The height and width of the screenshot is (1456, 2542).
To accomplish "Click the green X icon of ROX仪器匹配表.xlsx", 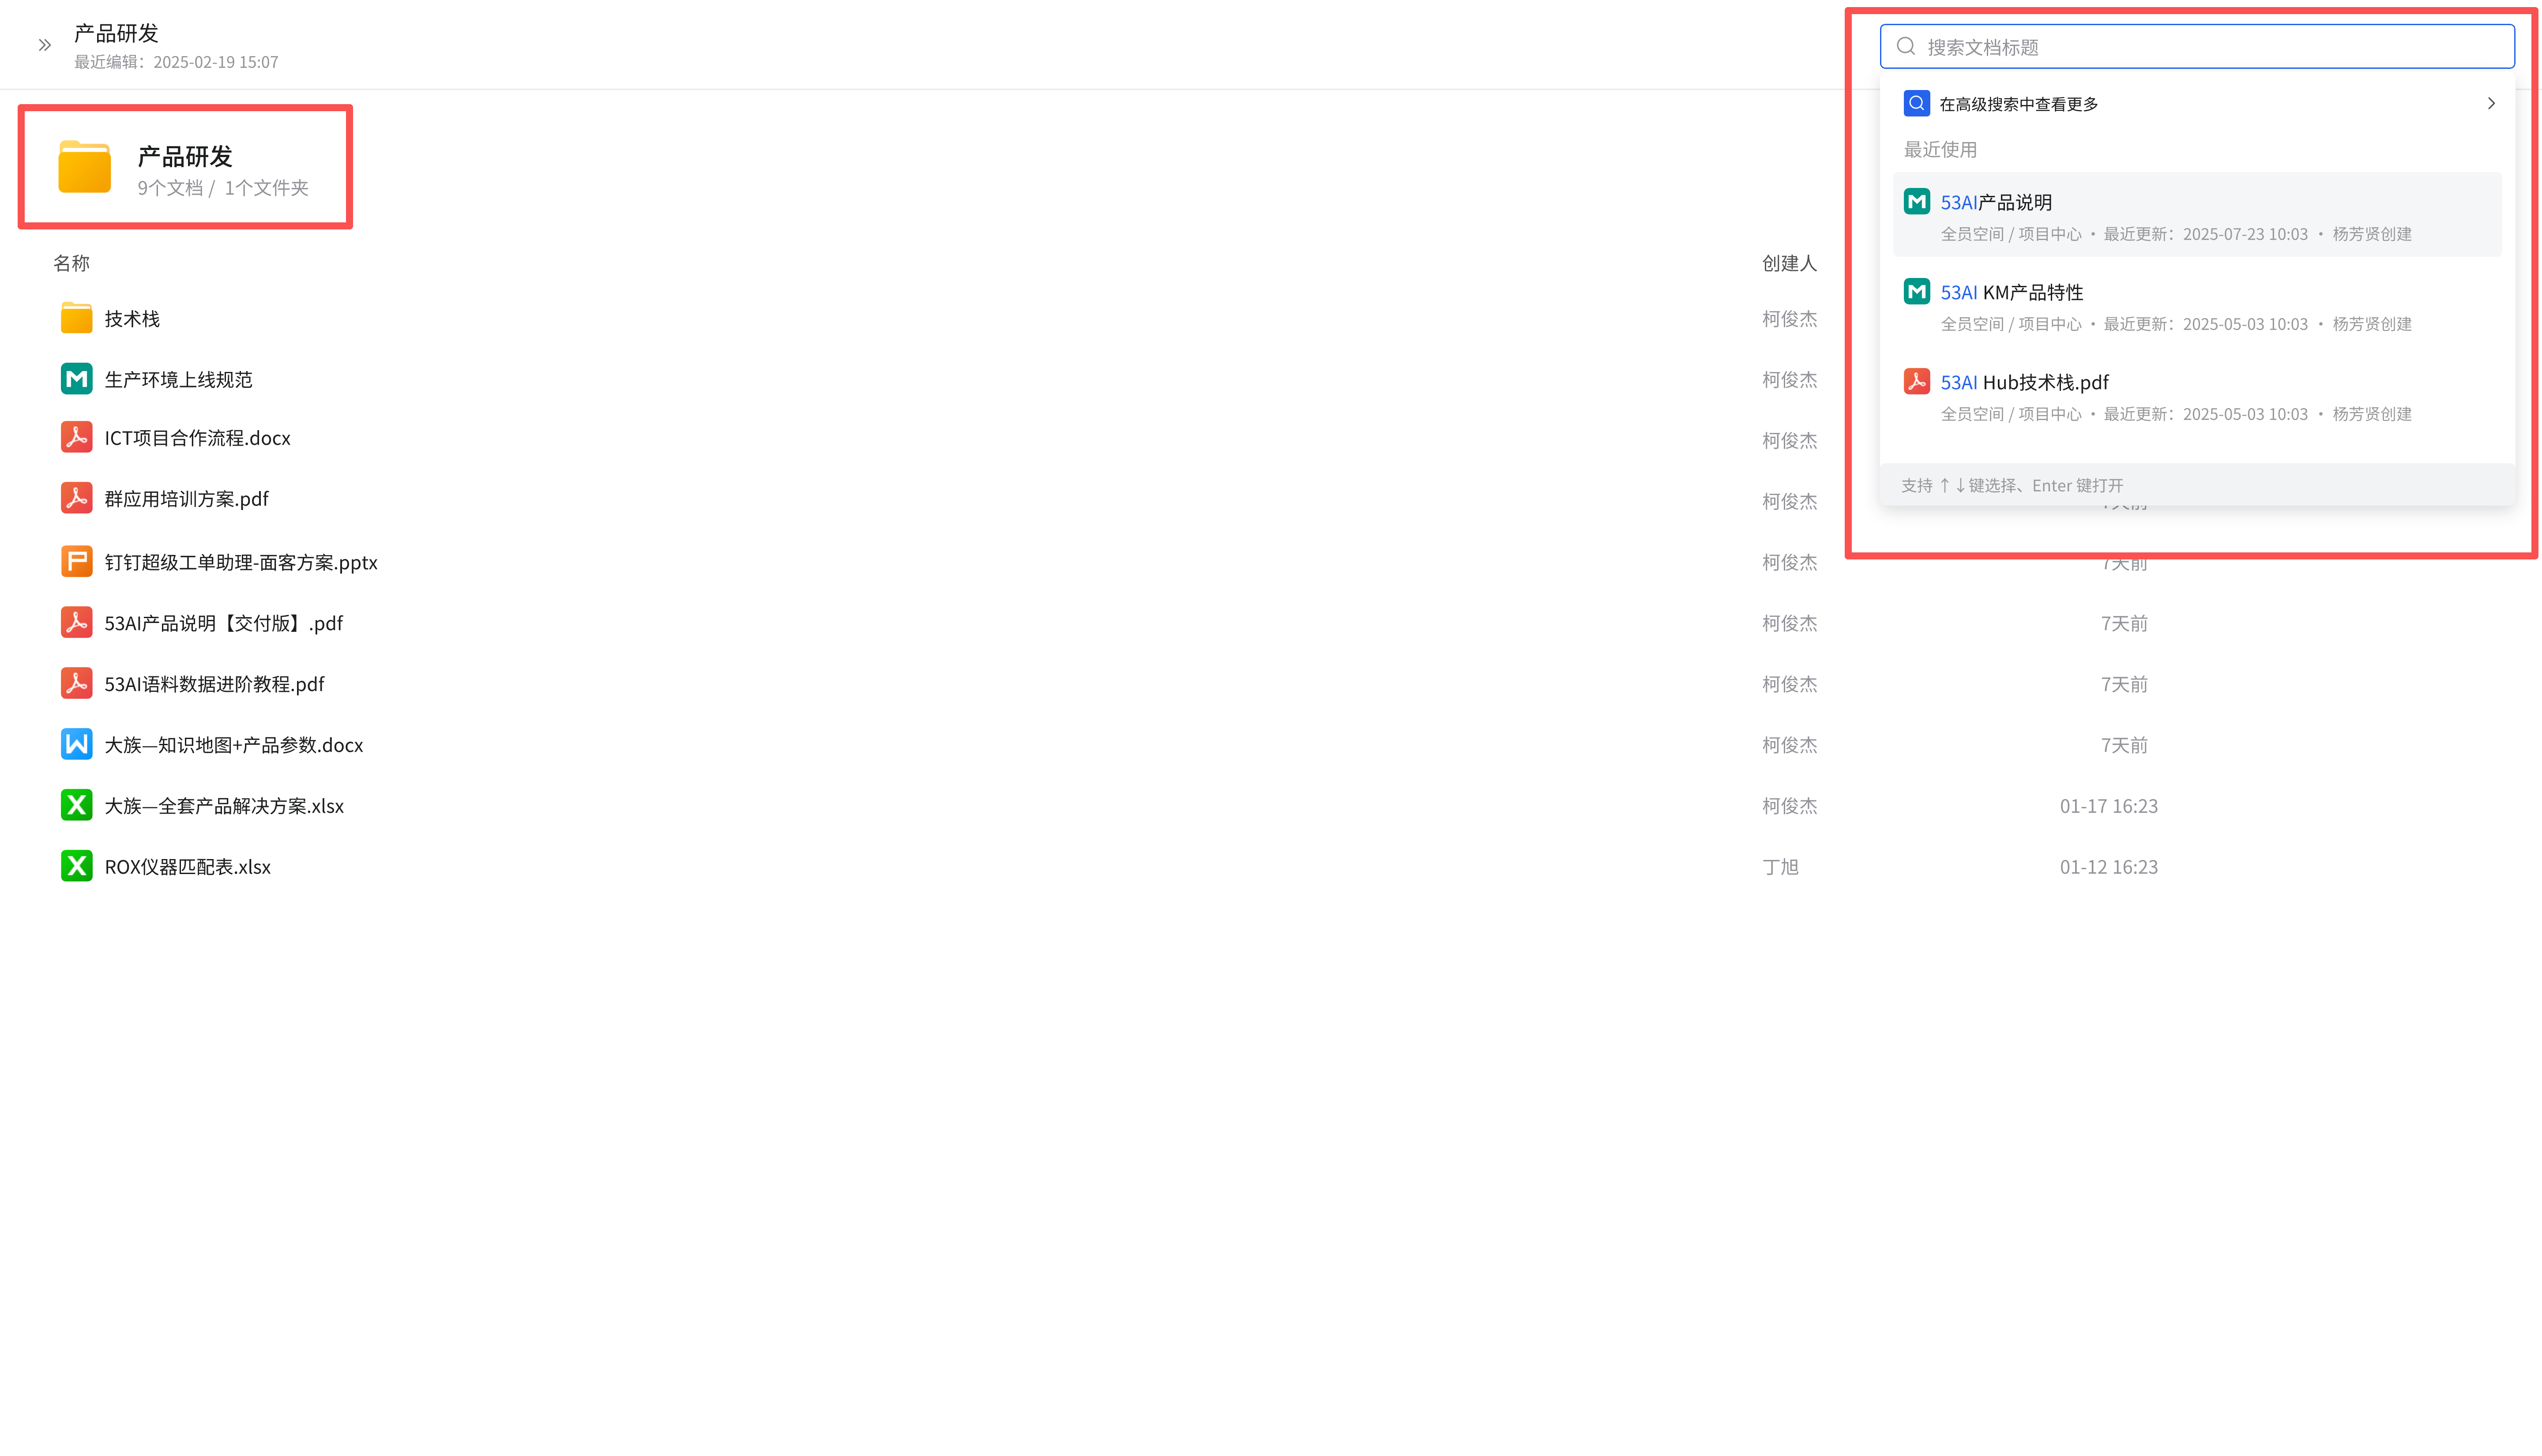I will pyautogui.click(x=76, y=866).
